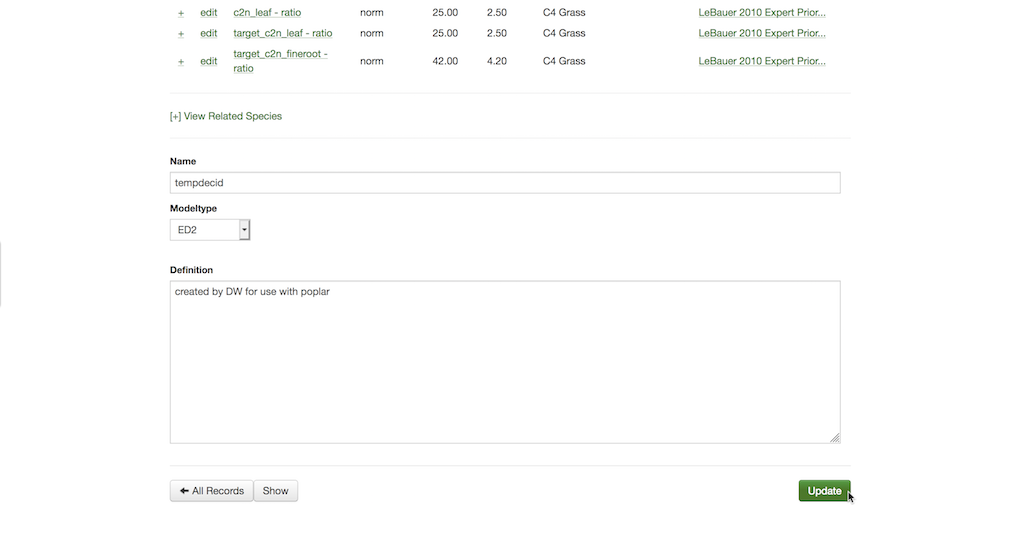The image size is (1024, 552).
Task: Go back to All Records
Action: [x=211, y=491]
